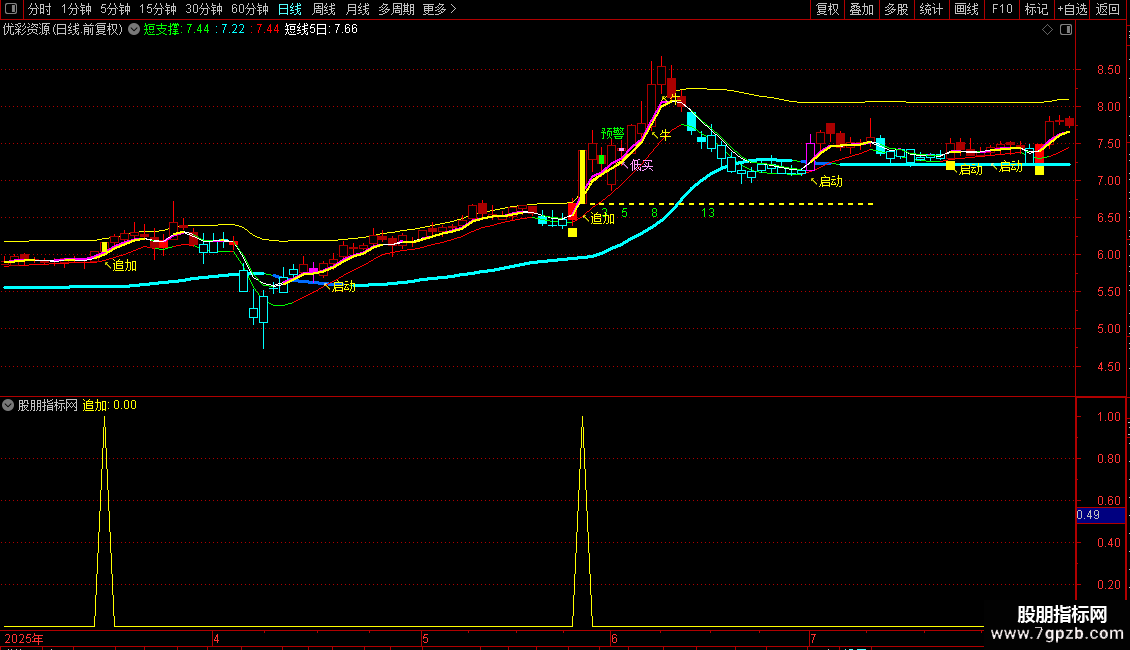Image resolution: width=1130 pixels, height=650 pixels.
Task: Switch to 日线 daily chart
Action: pyautogui.click(x=290, y=9)
